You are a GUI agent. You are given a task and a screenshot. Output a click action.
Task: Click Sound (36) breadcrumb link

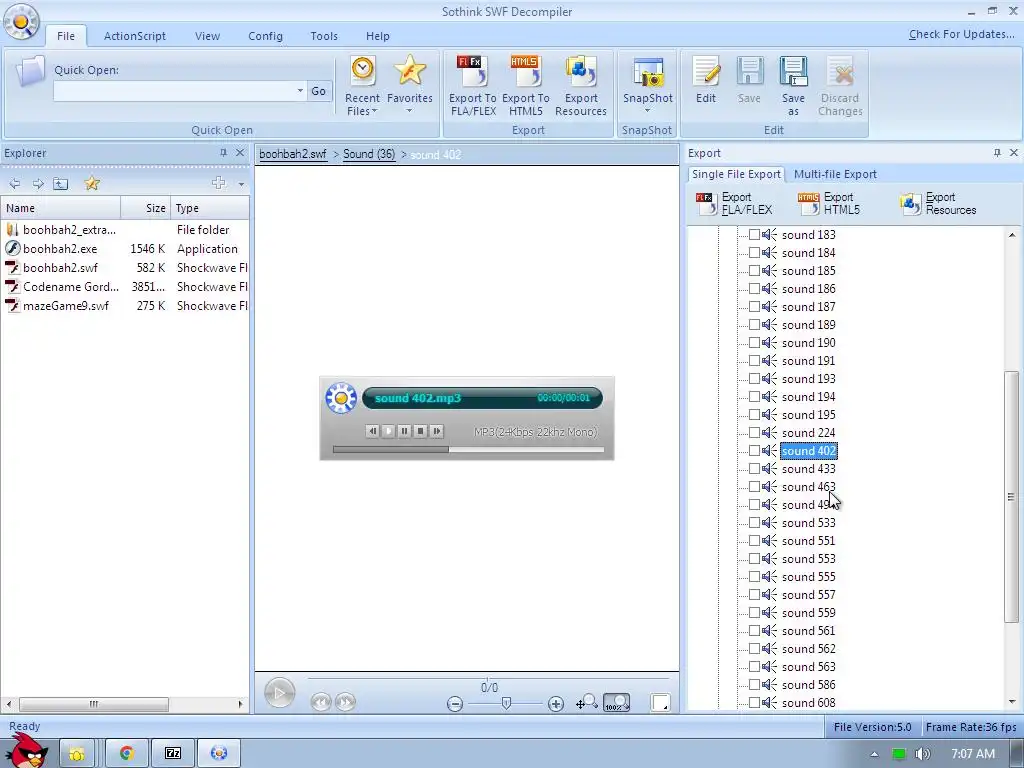369,154
